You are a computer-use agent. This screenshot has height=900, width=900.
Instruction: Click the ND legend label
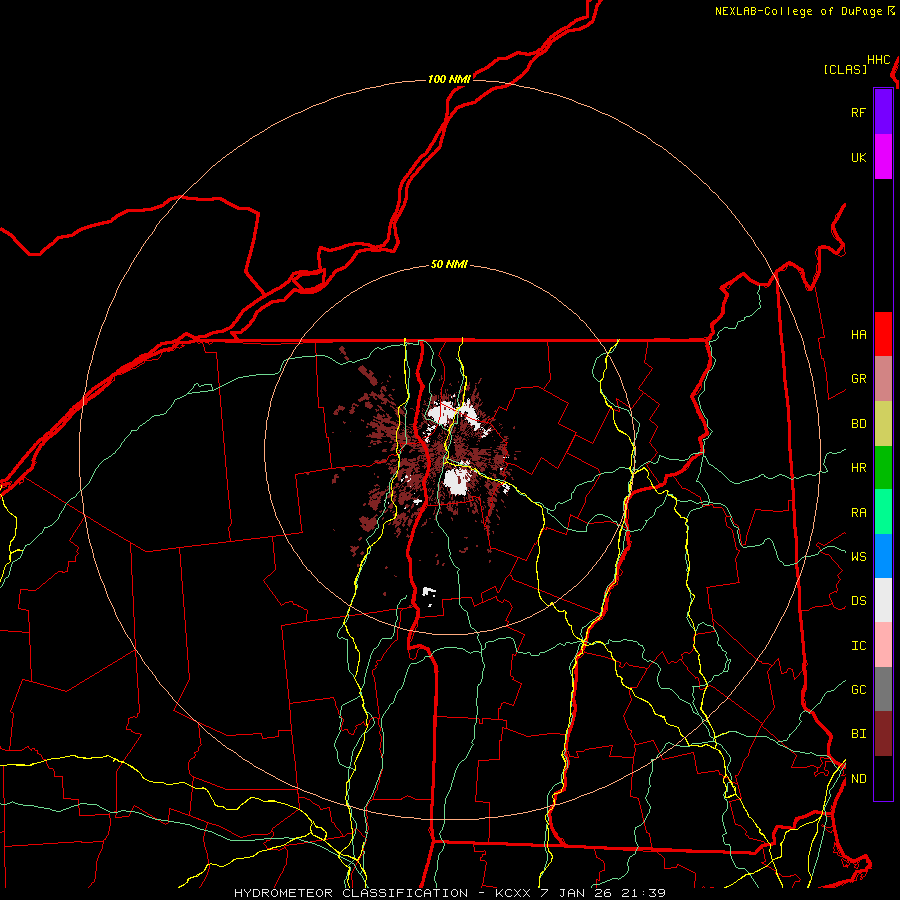858,779
